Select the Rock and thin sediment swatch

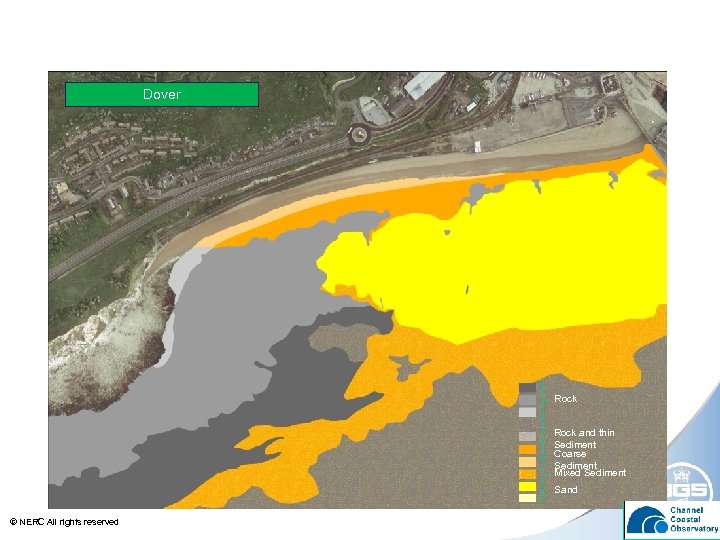(527, 437)
